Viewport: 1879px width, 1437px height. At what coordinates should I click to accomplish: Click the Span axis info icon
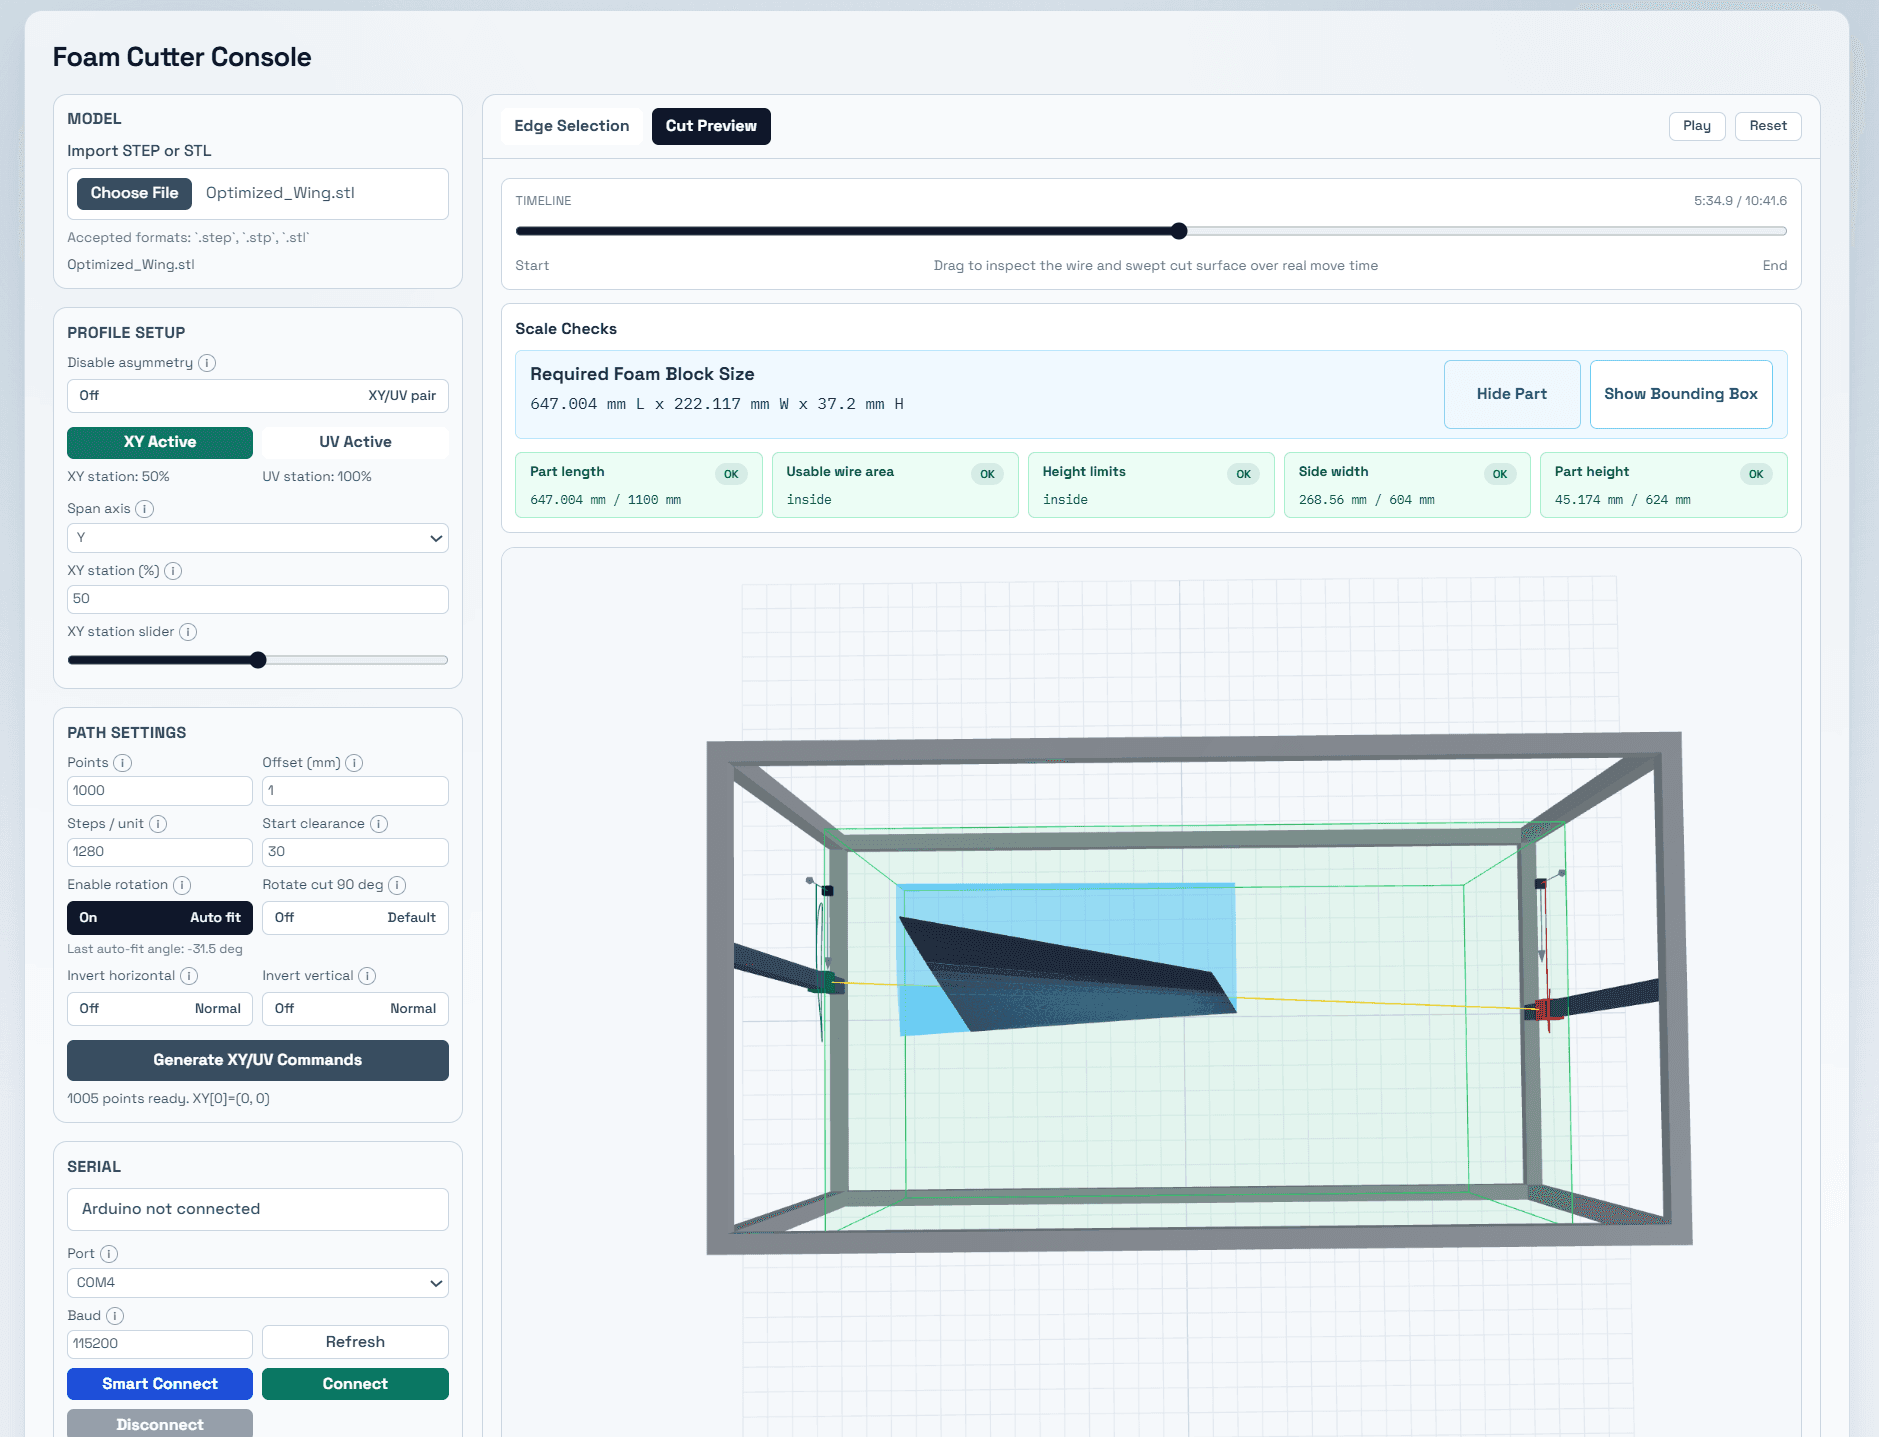[x=144, y=509]
